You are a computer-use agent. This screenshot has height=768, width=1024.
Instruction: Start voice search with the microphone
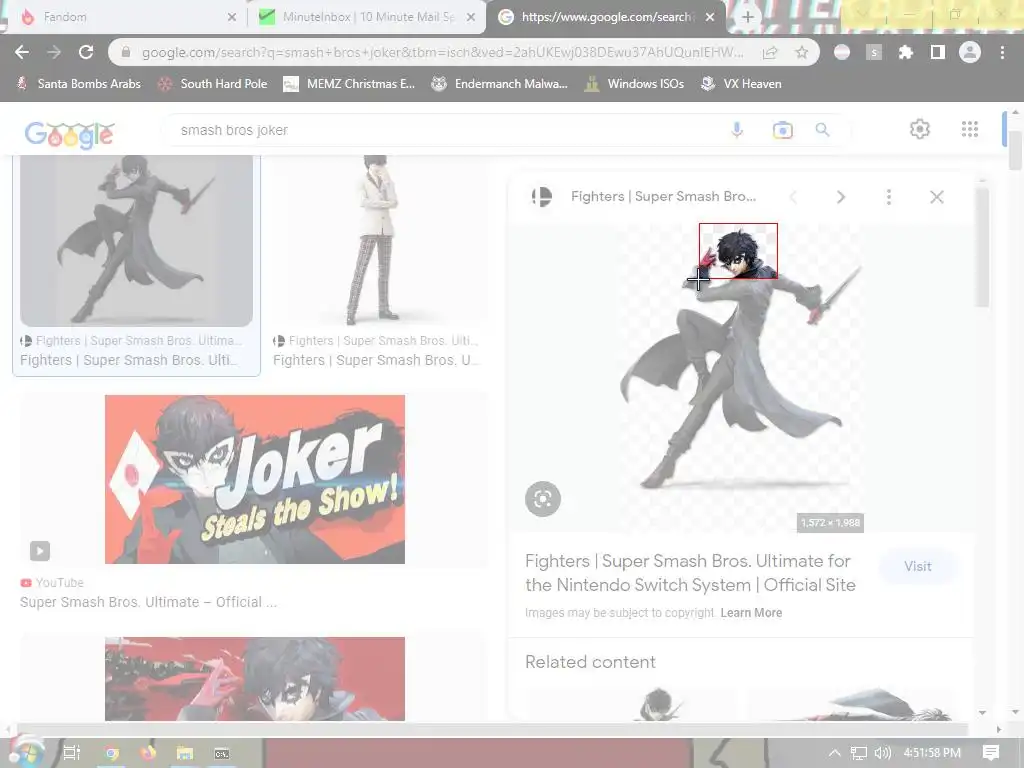[x=737, y=130]
